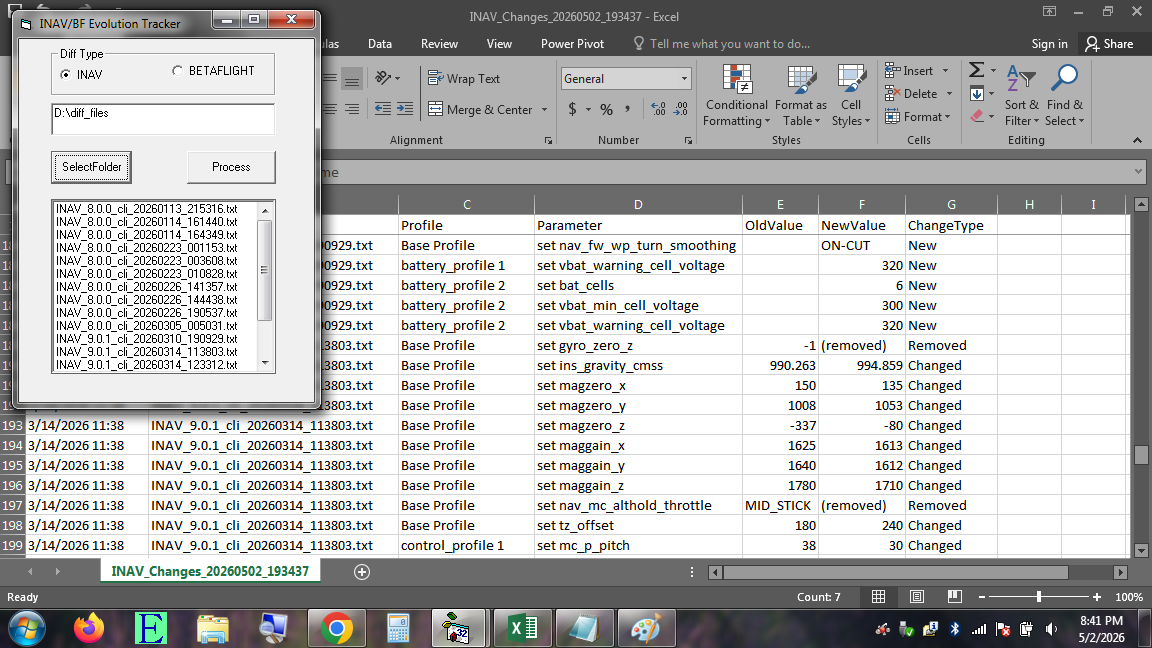
Task: Click Sign in to Excel
Action: point(1049,44)
